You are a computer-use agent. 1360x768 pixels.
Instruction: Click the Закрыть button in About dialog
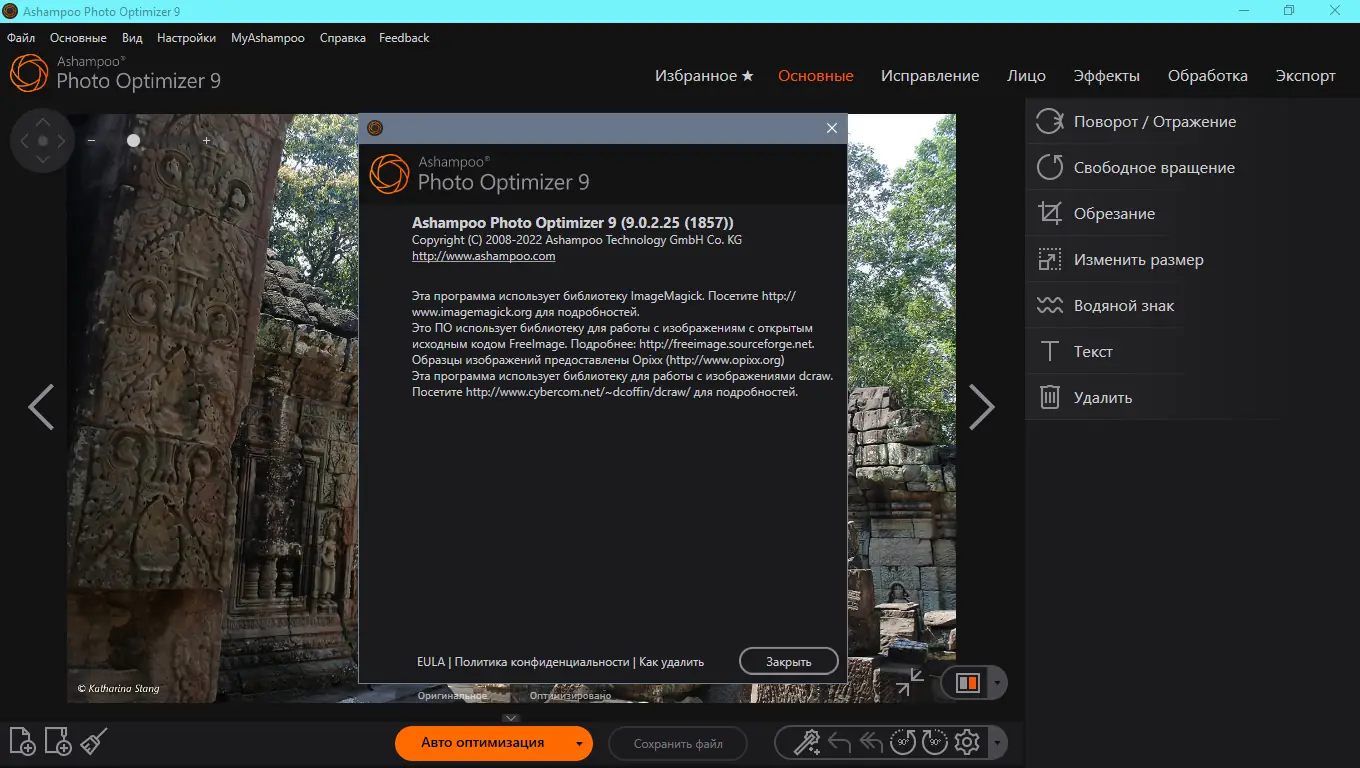pyautogui.click(x=789, y=661)
